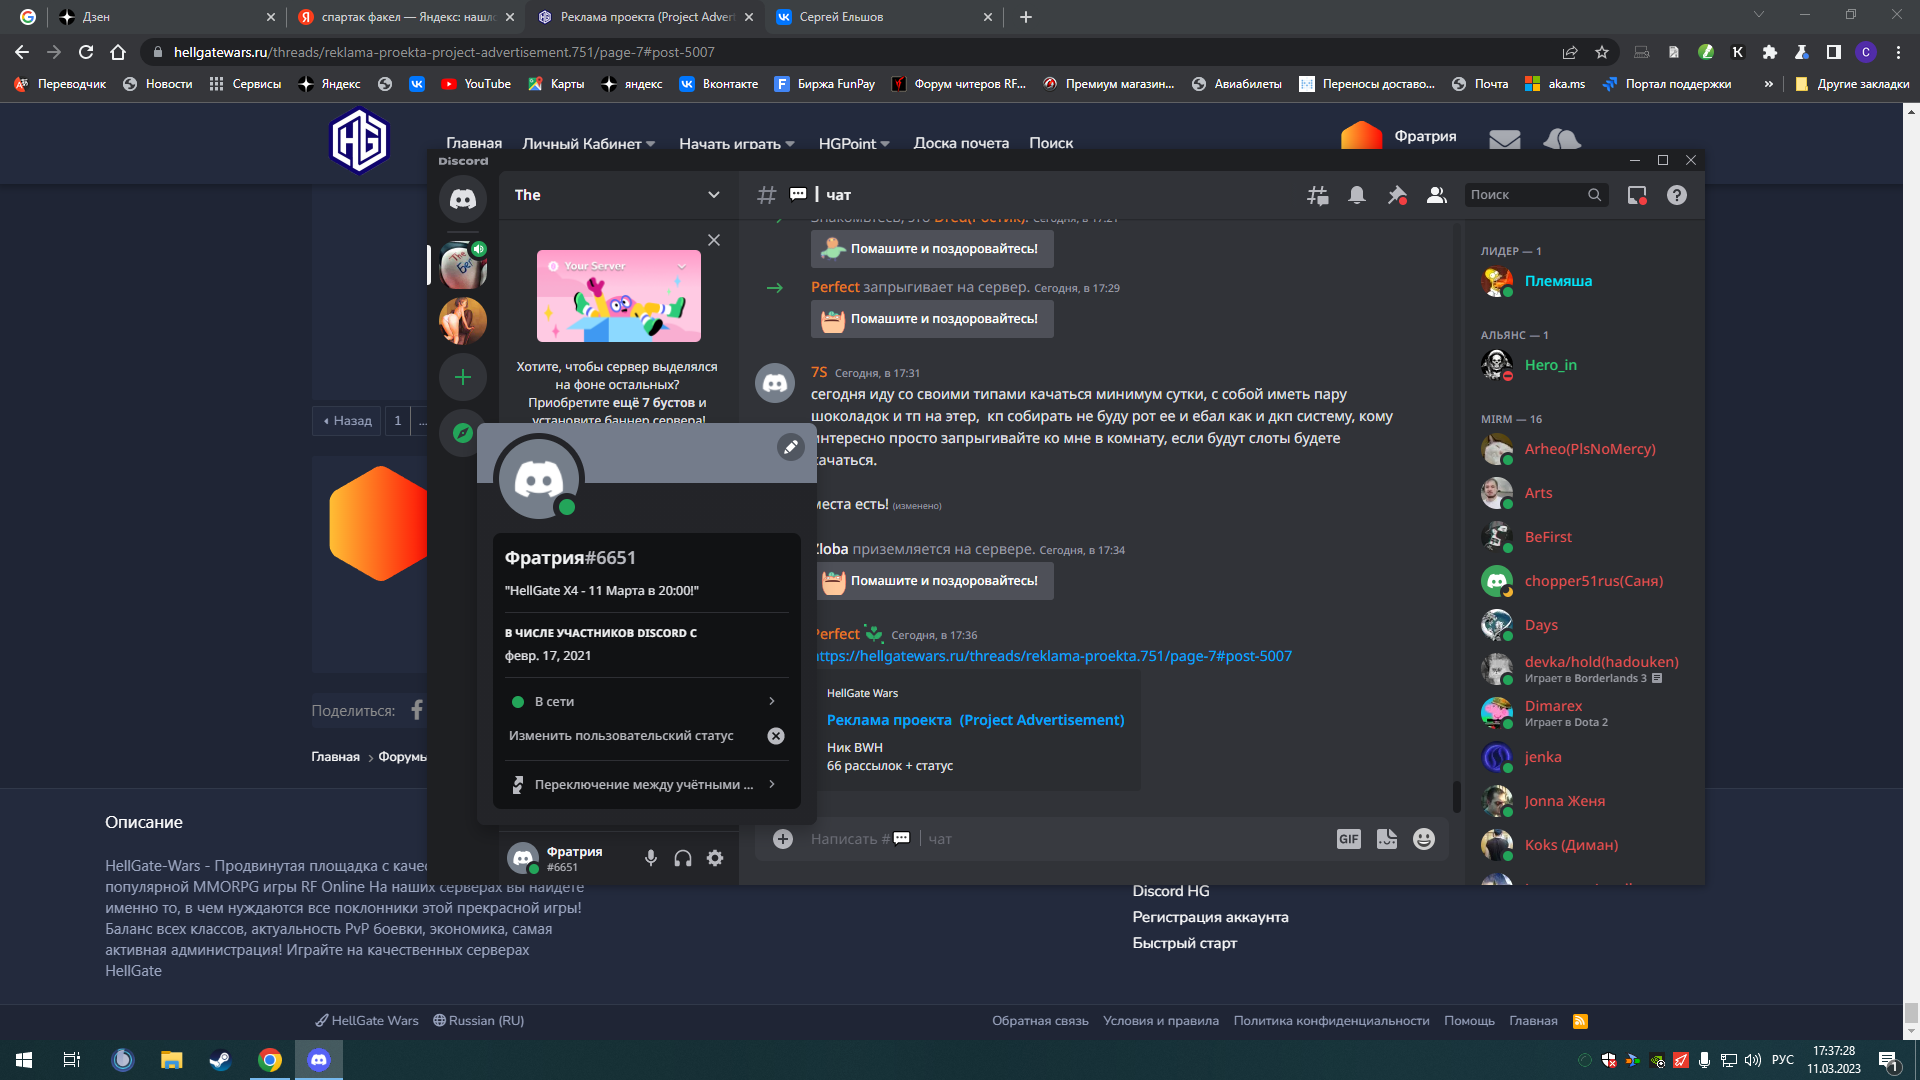1920x1080 pixels.
Task: Open Discord user settings gear
Action: (x=715, y=858)
